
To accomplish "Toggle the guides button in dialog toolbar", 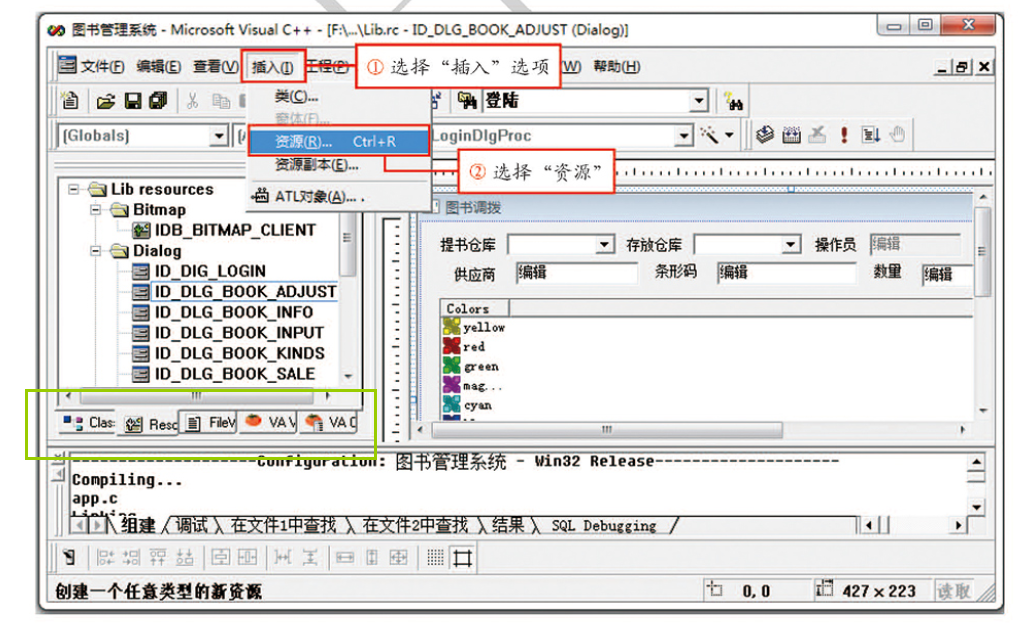I will click(x=463, y=558).
